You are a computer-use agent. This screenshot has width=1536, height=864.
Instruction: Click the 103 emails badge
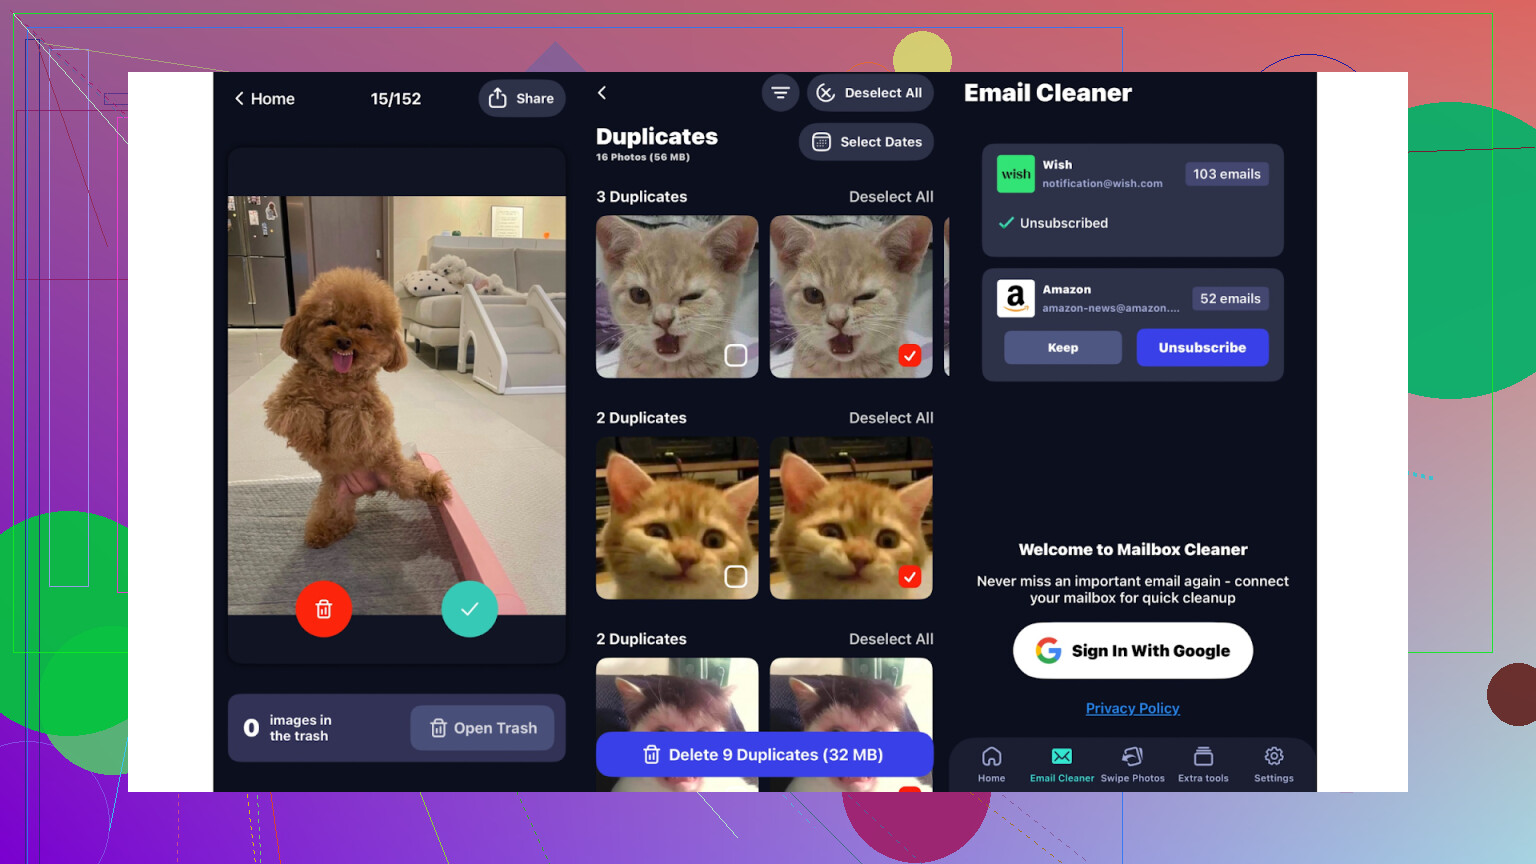click(x=1226, y=174)
